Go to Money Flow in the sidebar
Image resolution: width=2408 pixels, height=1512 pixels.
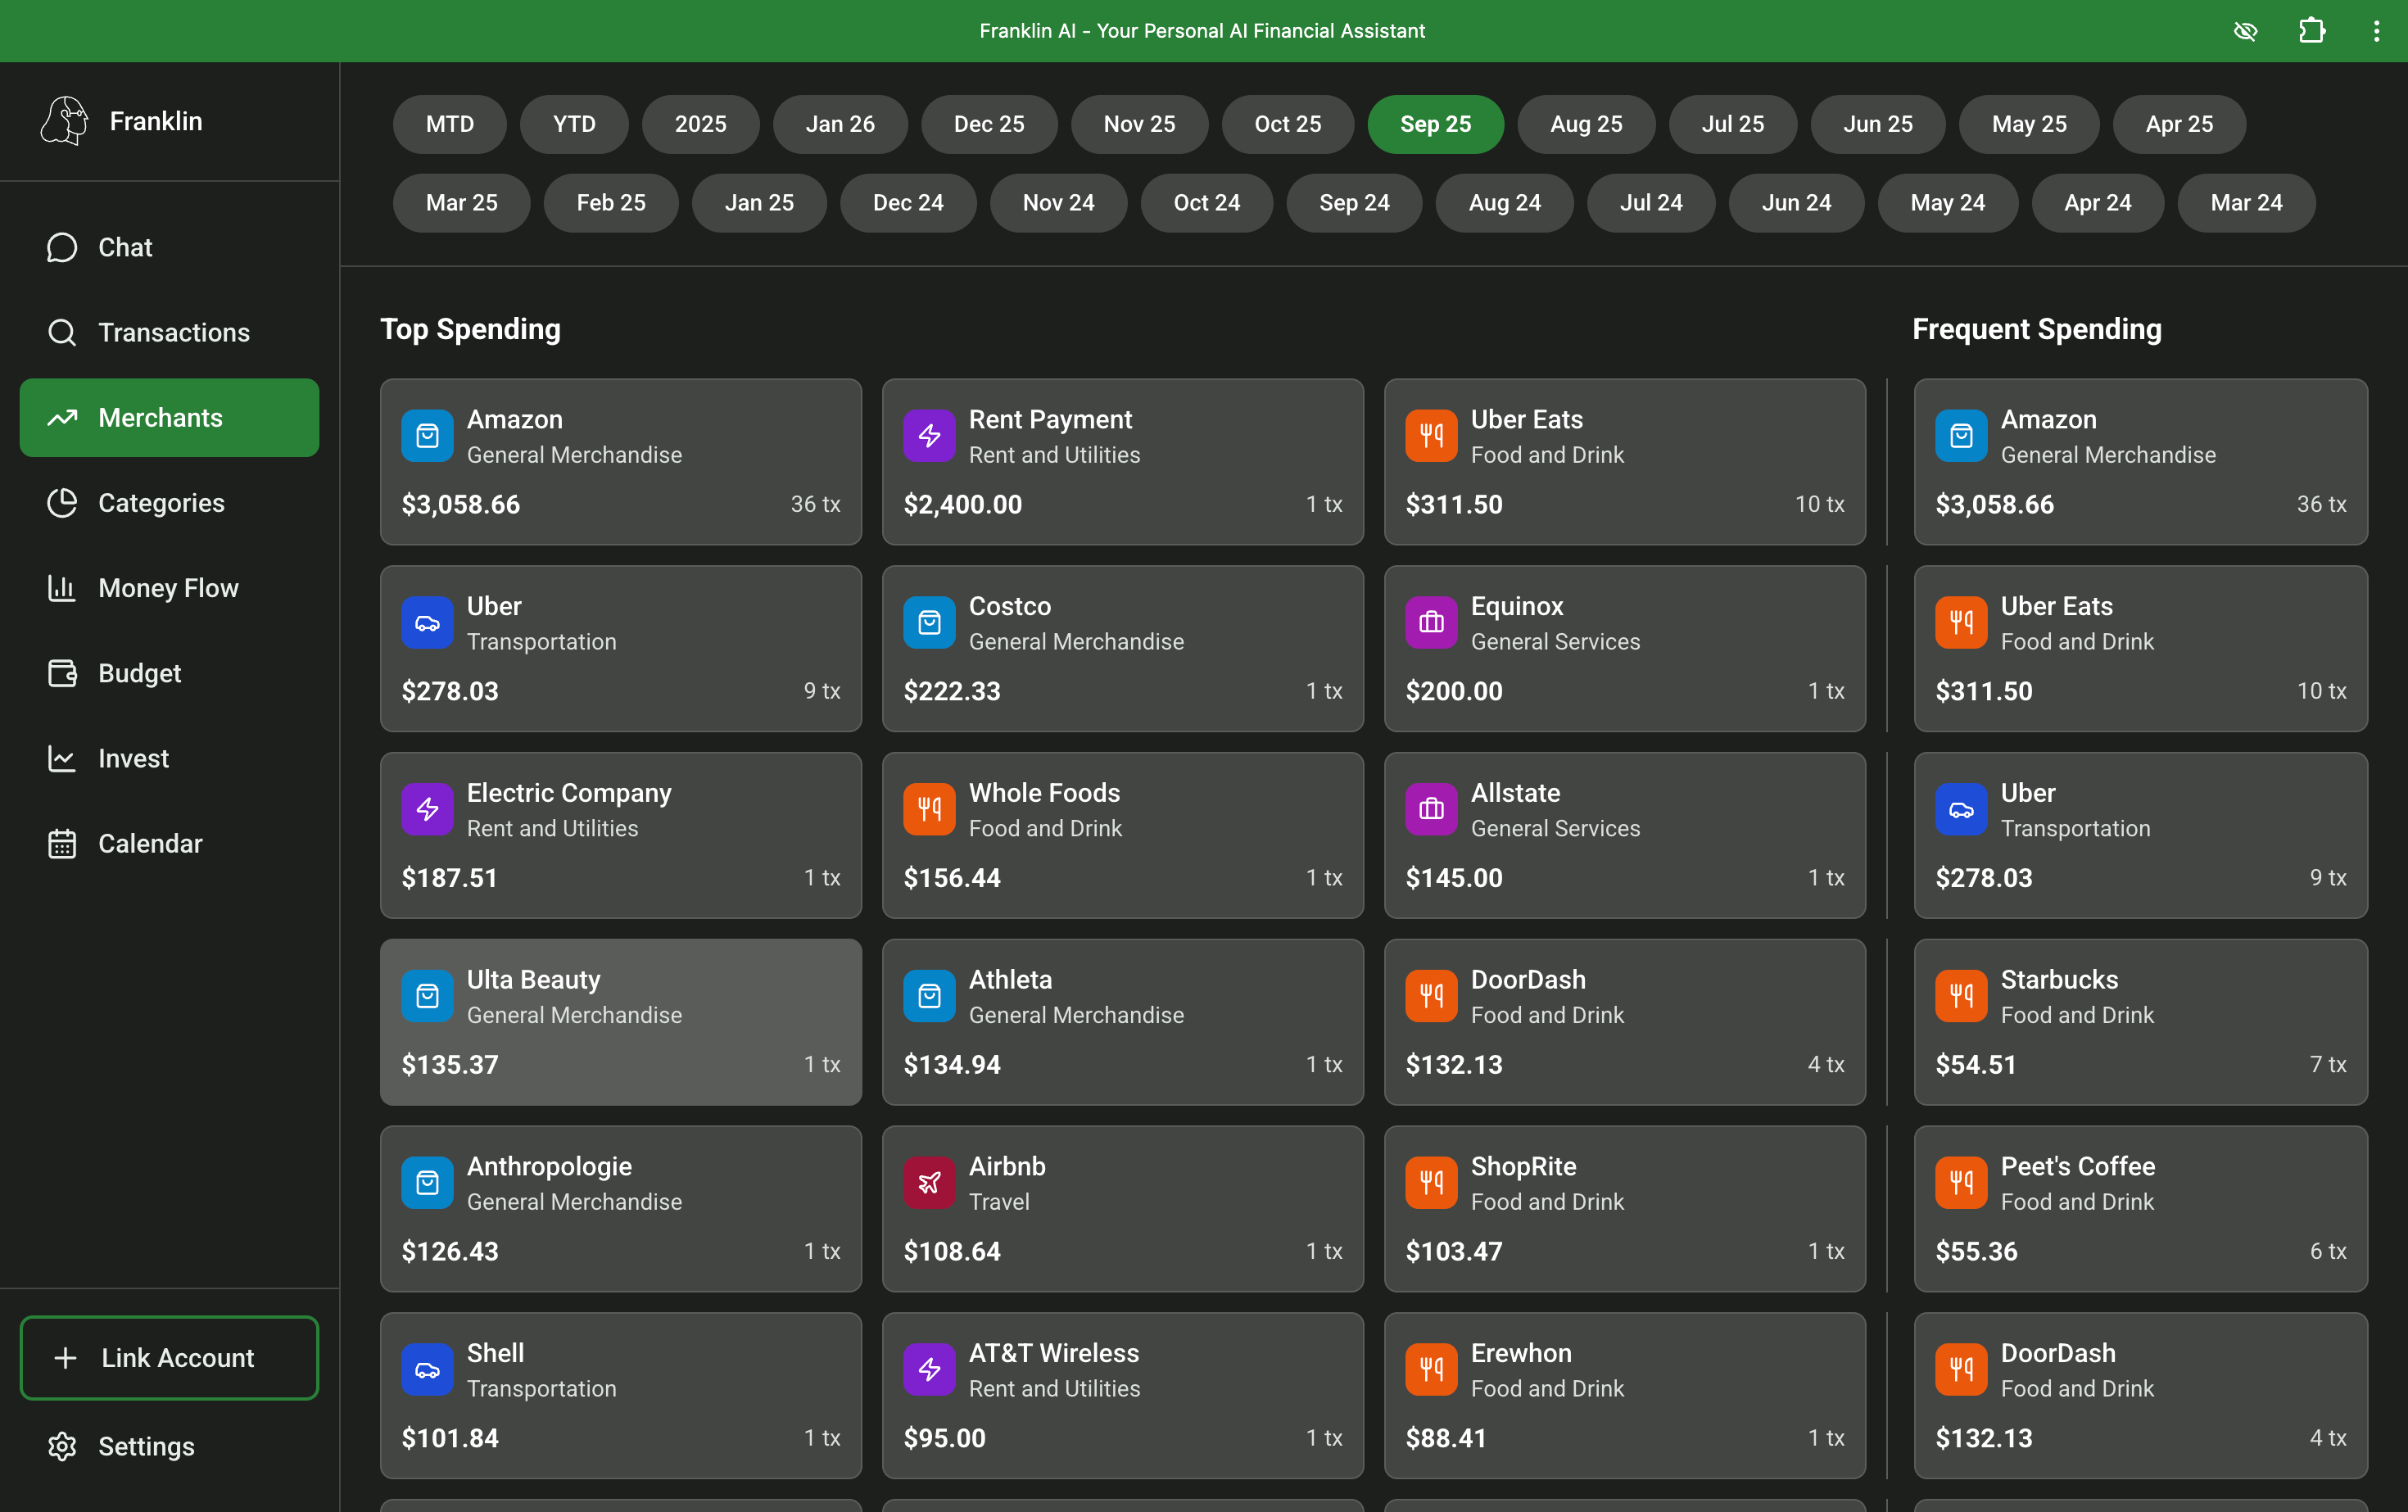[x=169, y=588]
